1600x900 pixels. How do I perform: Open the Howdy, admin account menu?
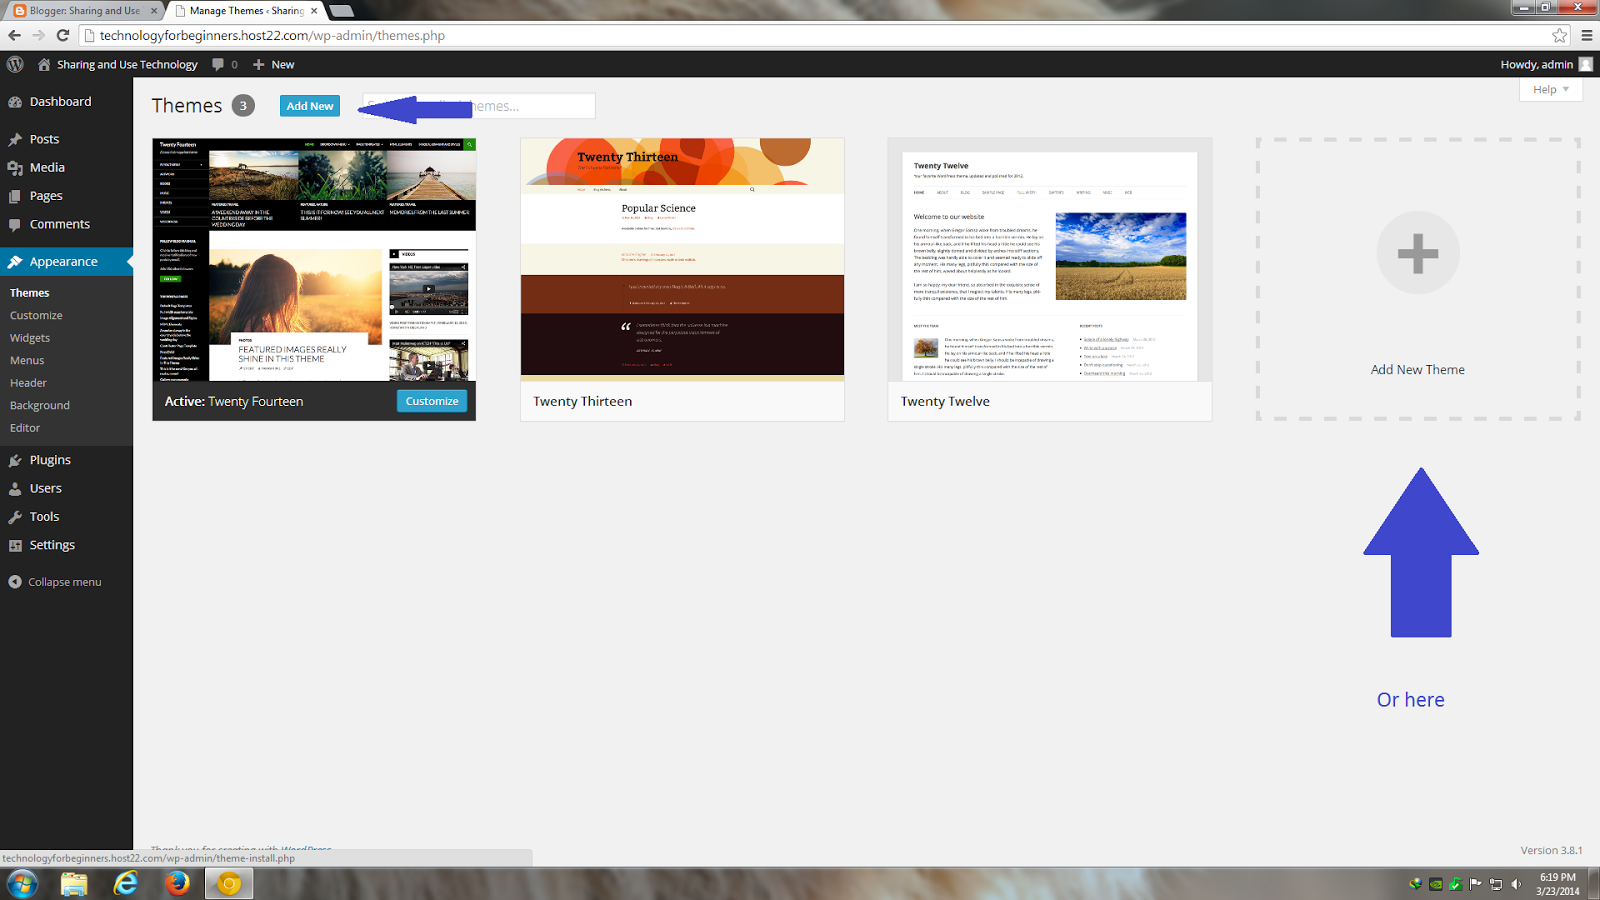click(x=1546, y=64)
